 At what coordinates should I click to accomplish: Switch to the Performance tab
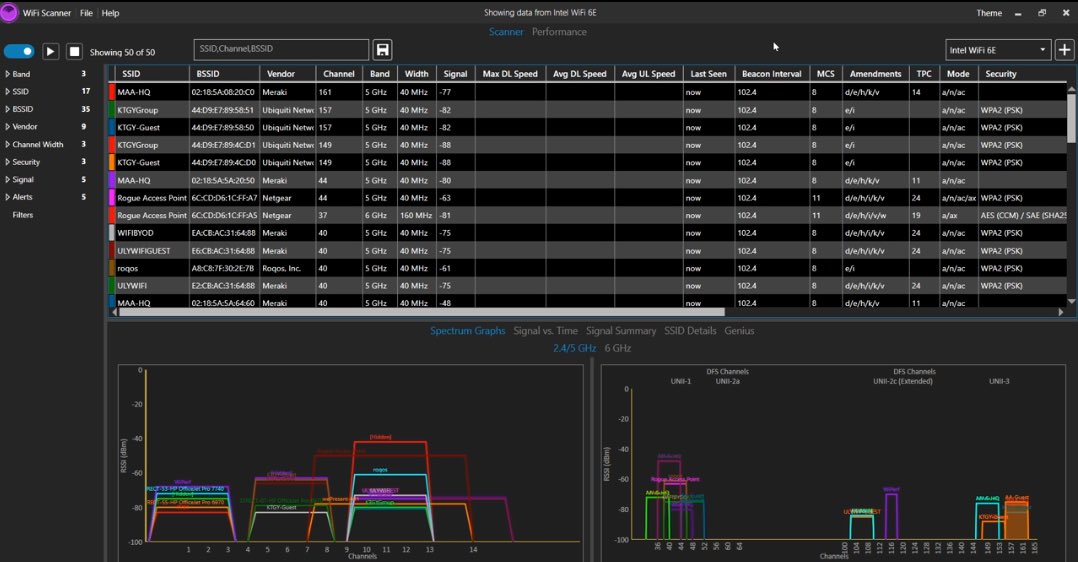coord(559,32)
